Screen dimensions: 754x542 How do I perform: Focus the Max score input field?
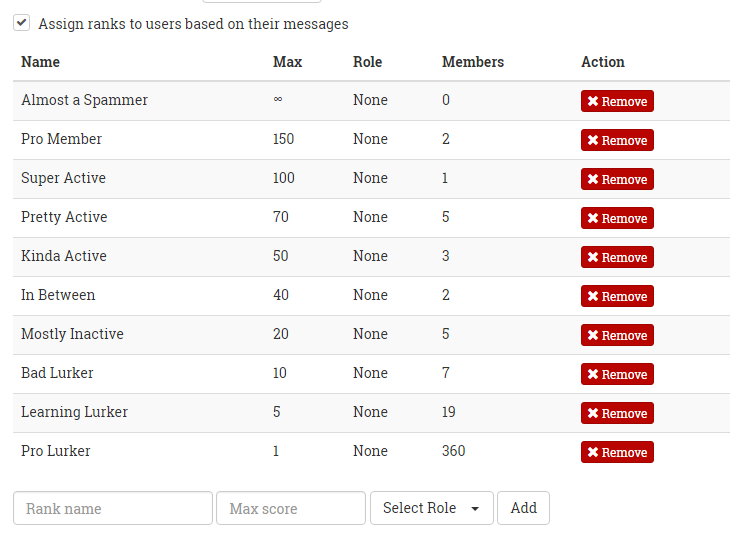point(291,508)
